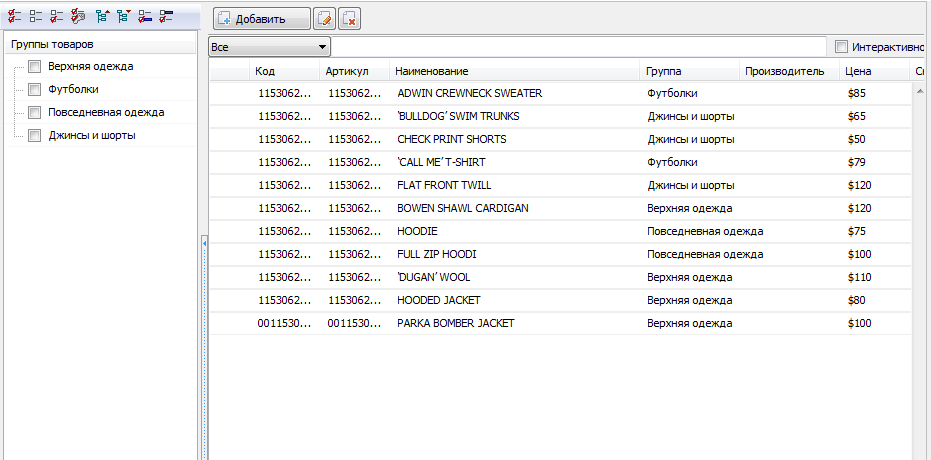Click the $100 price of PARKA BOMBER JACKET
The image size is (931, 460).
click(x=860, y=324)
